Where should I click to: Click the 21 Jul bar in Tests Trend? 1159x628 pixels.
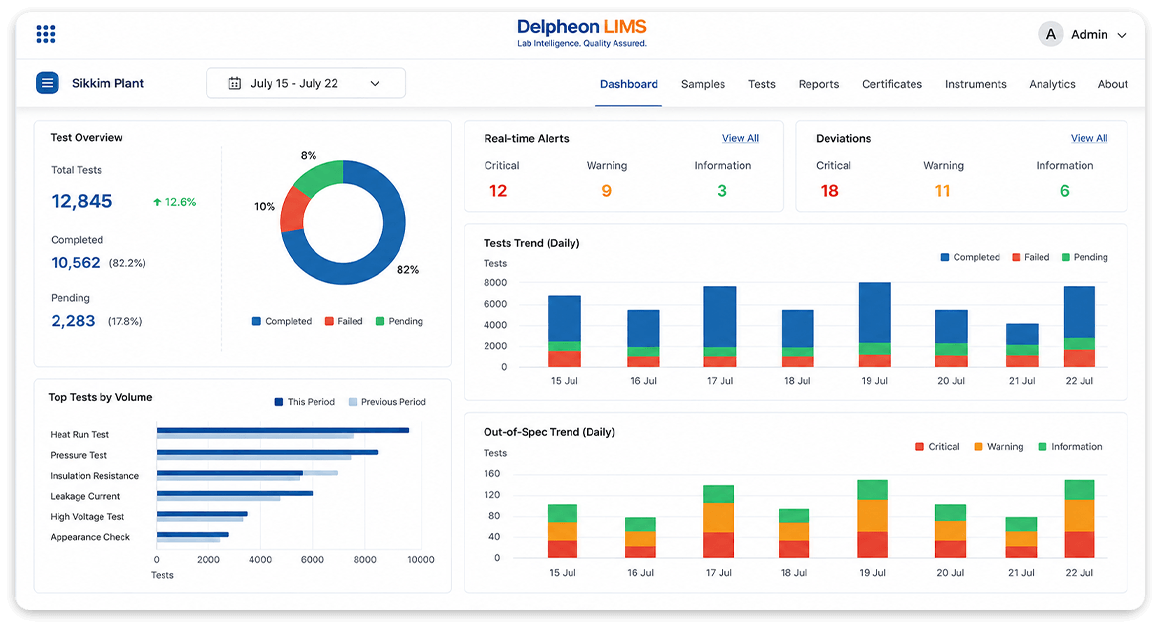pyautogui.click(x=1022, y=345)
